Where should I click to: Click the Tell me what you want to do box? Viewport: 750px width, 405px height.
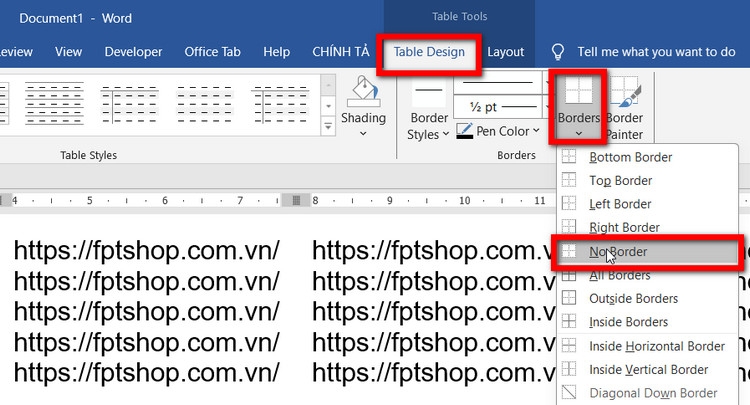656,52
